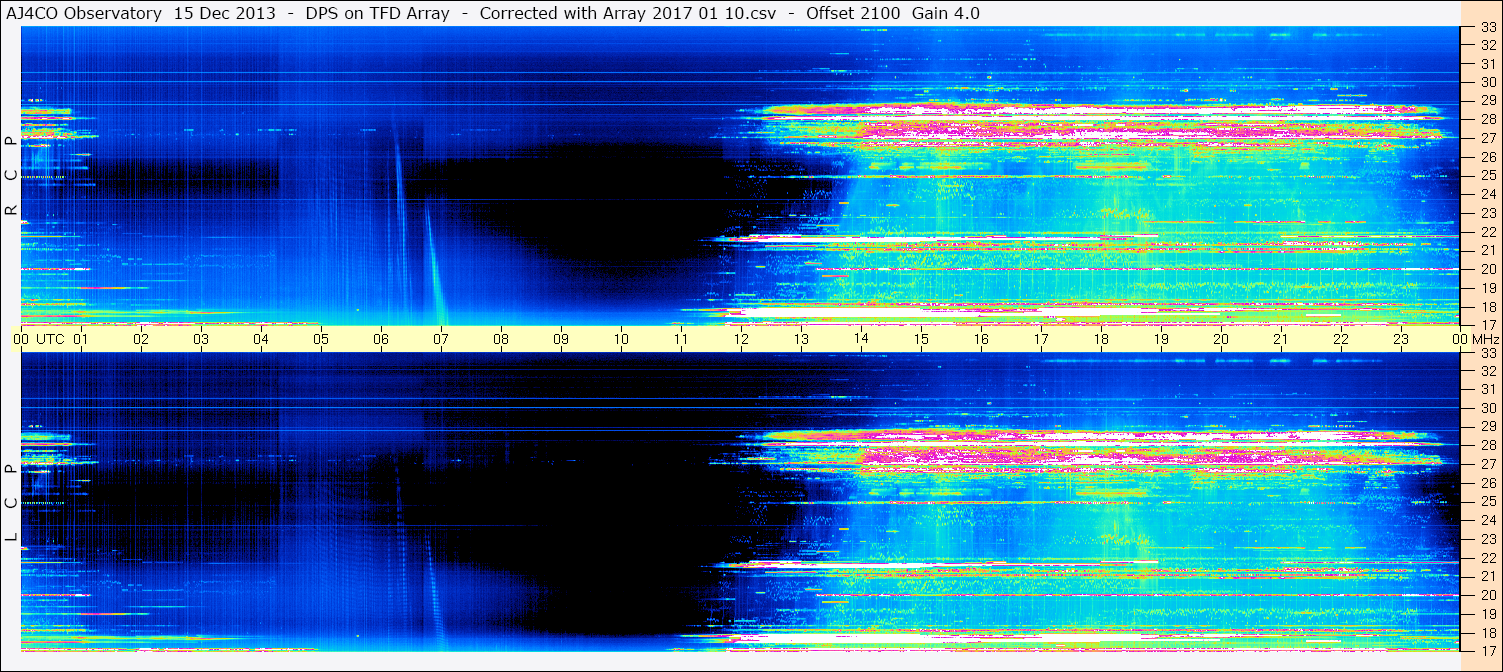Select the 02 hour time marker
Image resolution: width=1503 pixels, height=672 pixels.
pyautogui.click(x=141, y=339)
